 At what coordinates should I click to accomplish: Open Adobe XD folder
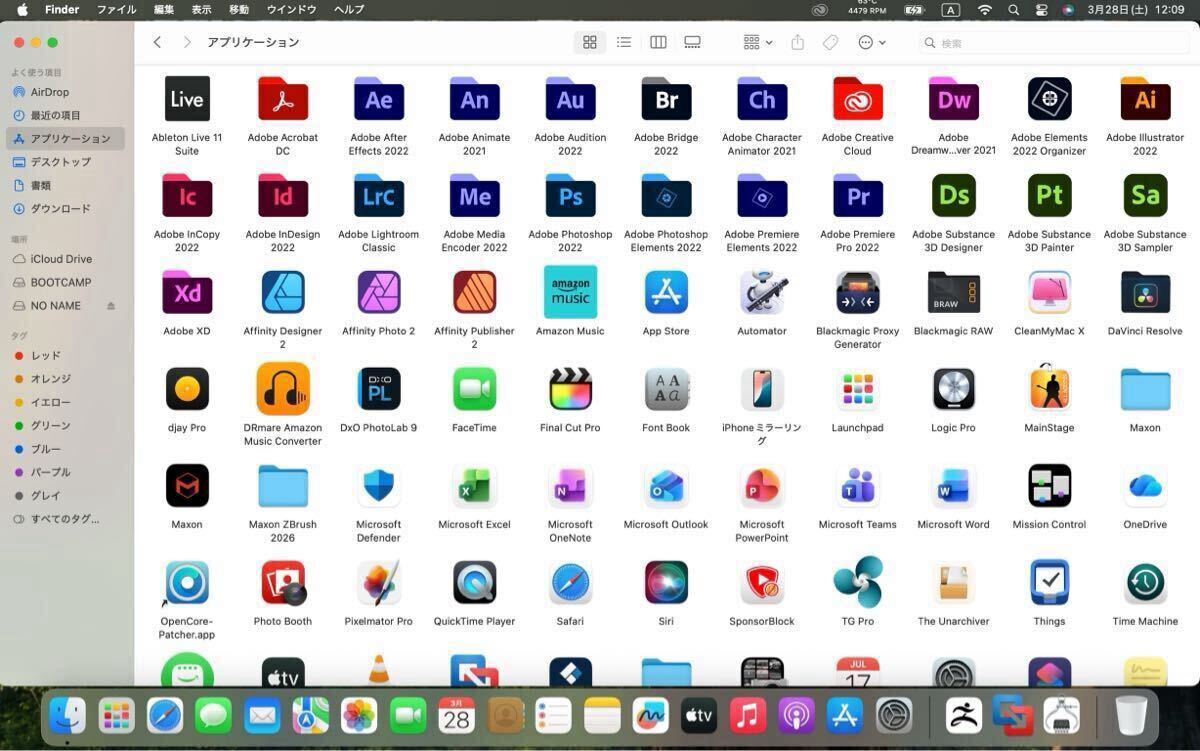pos(187,292)
